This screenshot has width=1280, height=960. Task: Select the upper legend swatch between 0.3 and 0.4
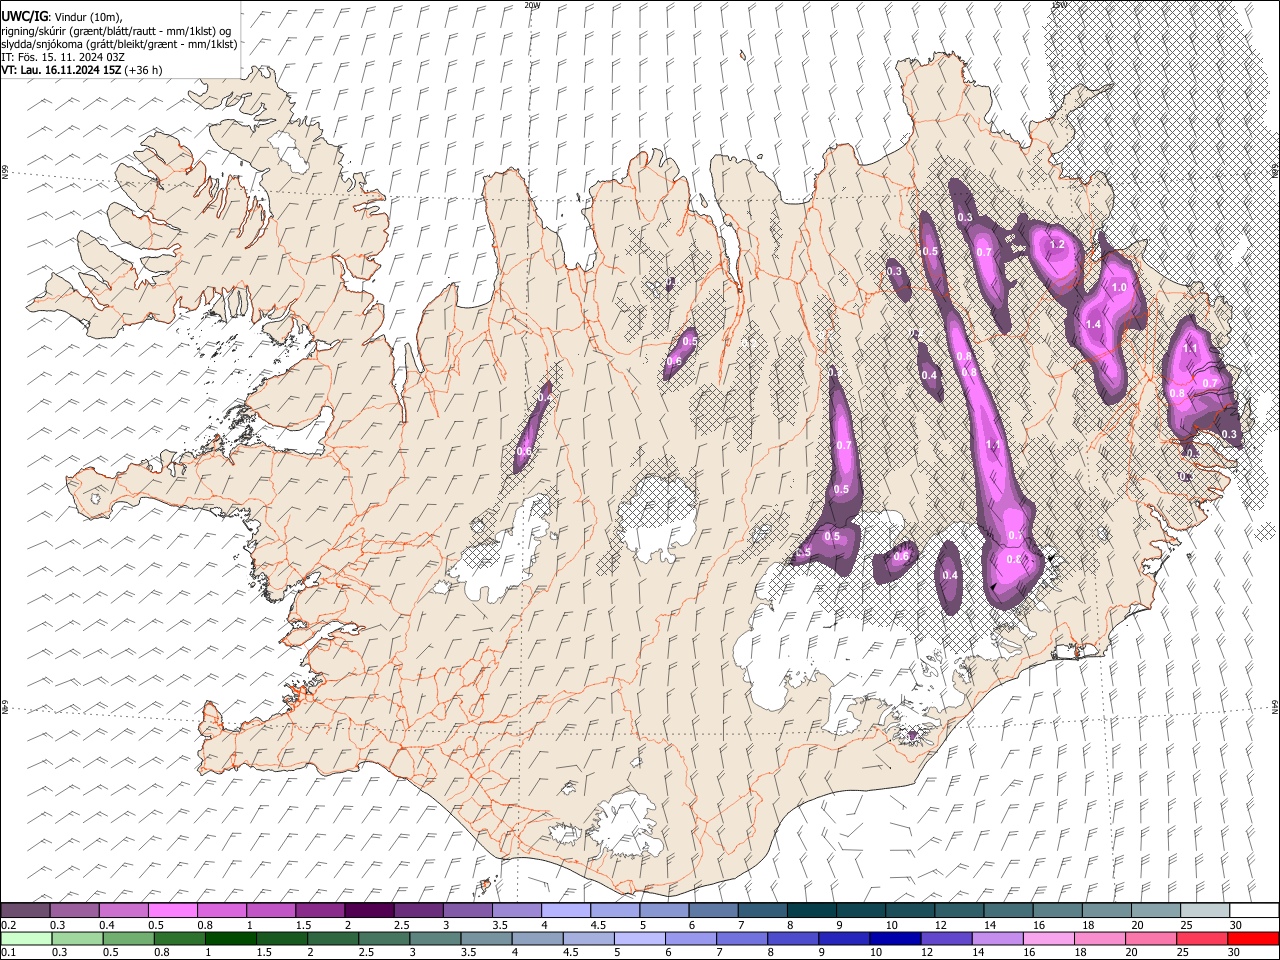point(75,910)
